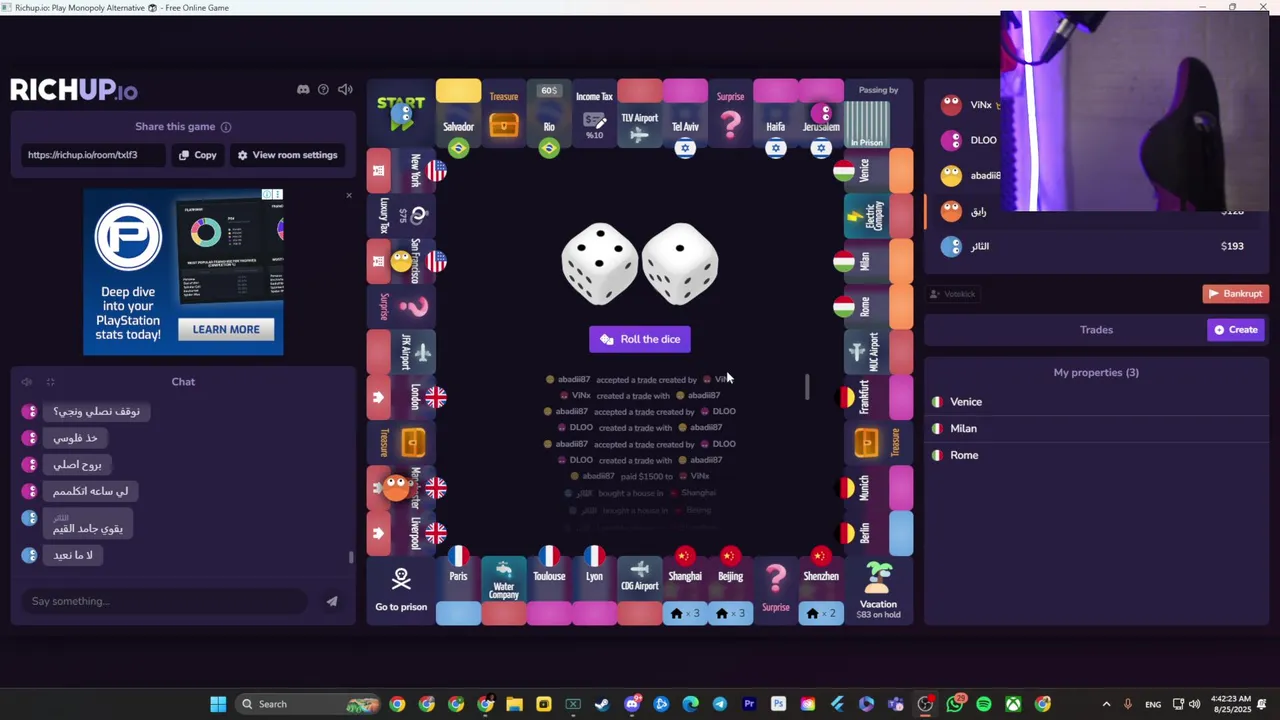Click the top Surprise question mark tile
Screen dimensions: 1280x720
point(731,114)
